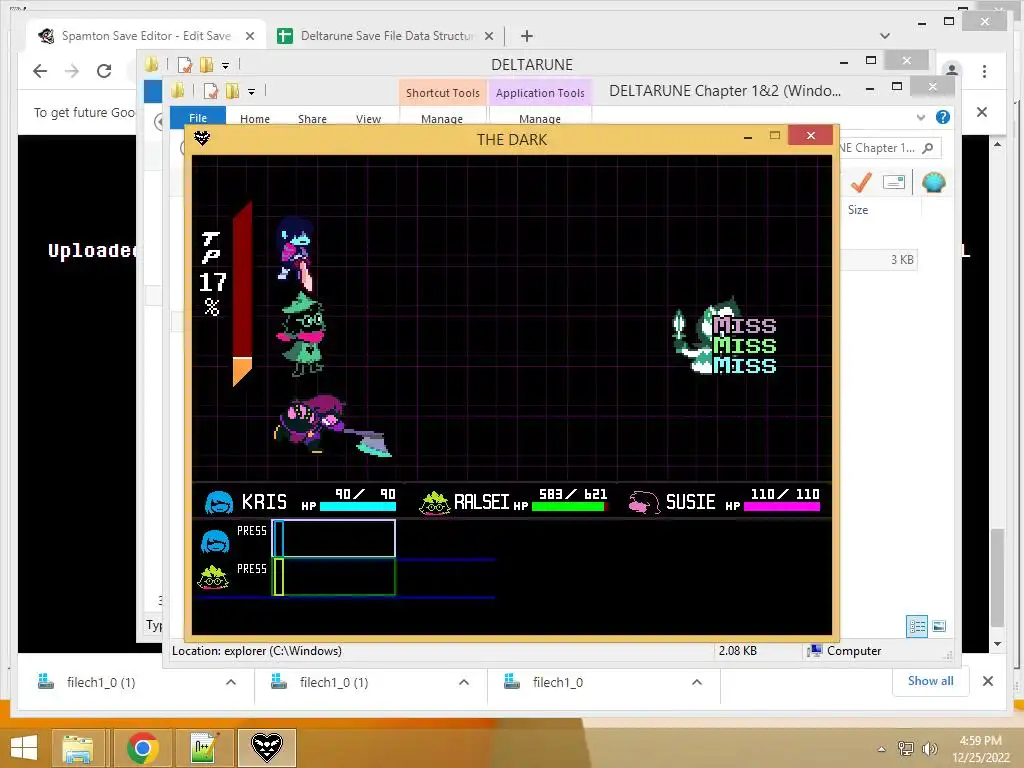Click Susie character sprite with axe
Viewport: 1024px width, 768px height.
coord(331,424)
